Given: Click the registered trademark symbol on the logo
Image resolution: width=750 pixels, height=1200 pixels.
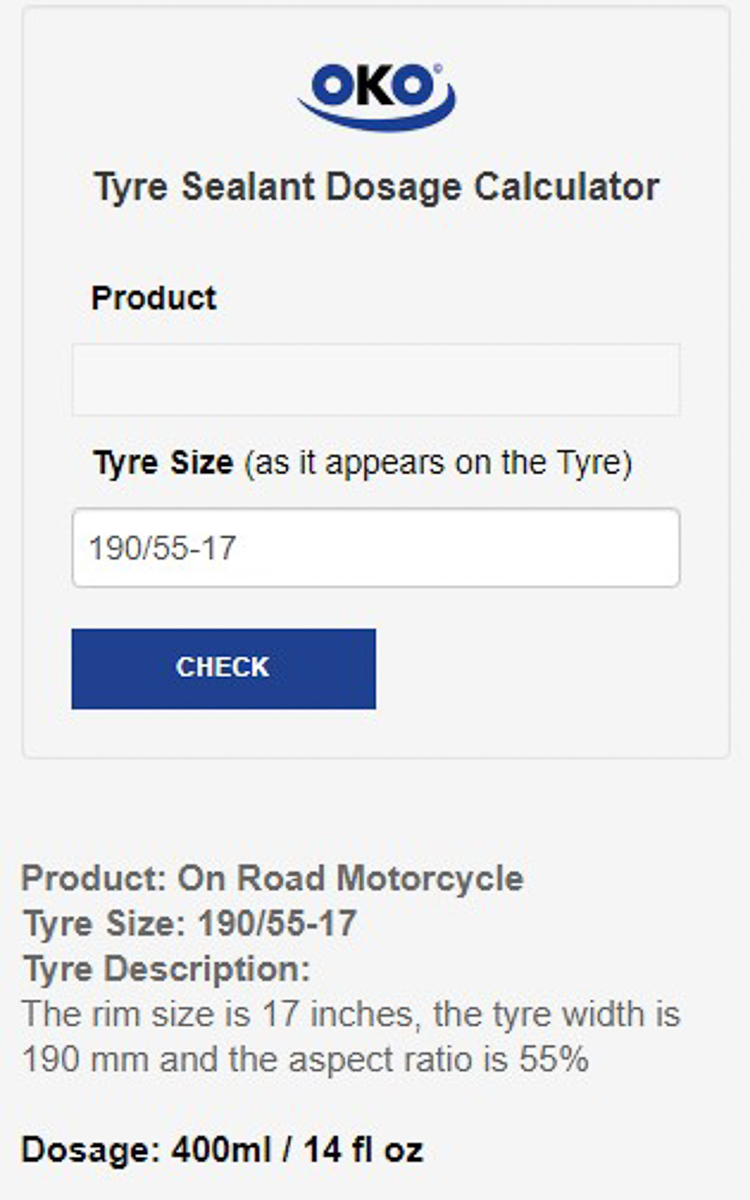Looking at the screenshot, I should click(x=437, y=69).
